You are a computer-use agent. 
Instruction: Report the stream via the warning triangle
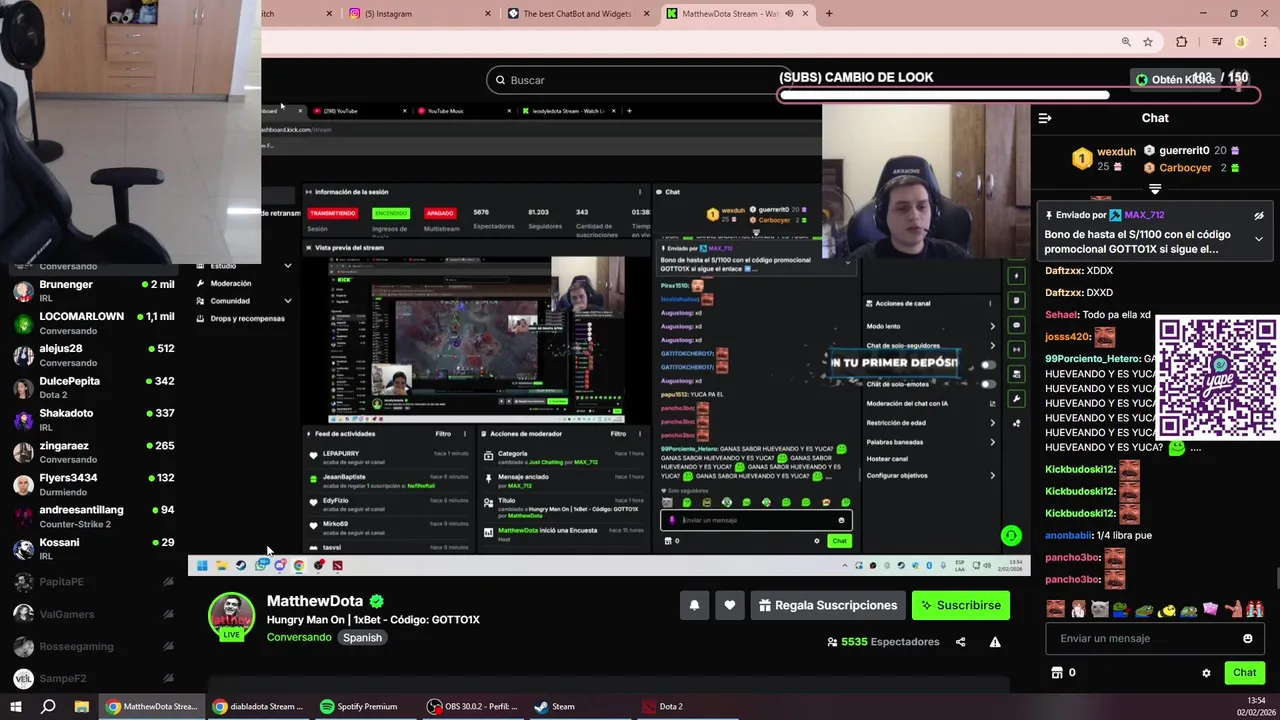click(x=995, y=642)
